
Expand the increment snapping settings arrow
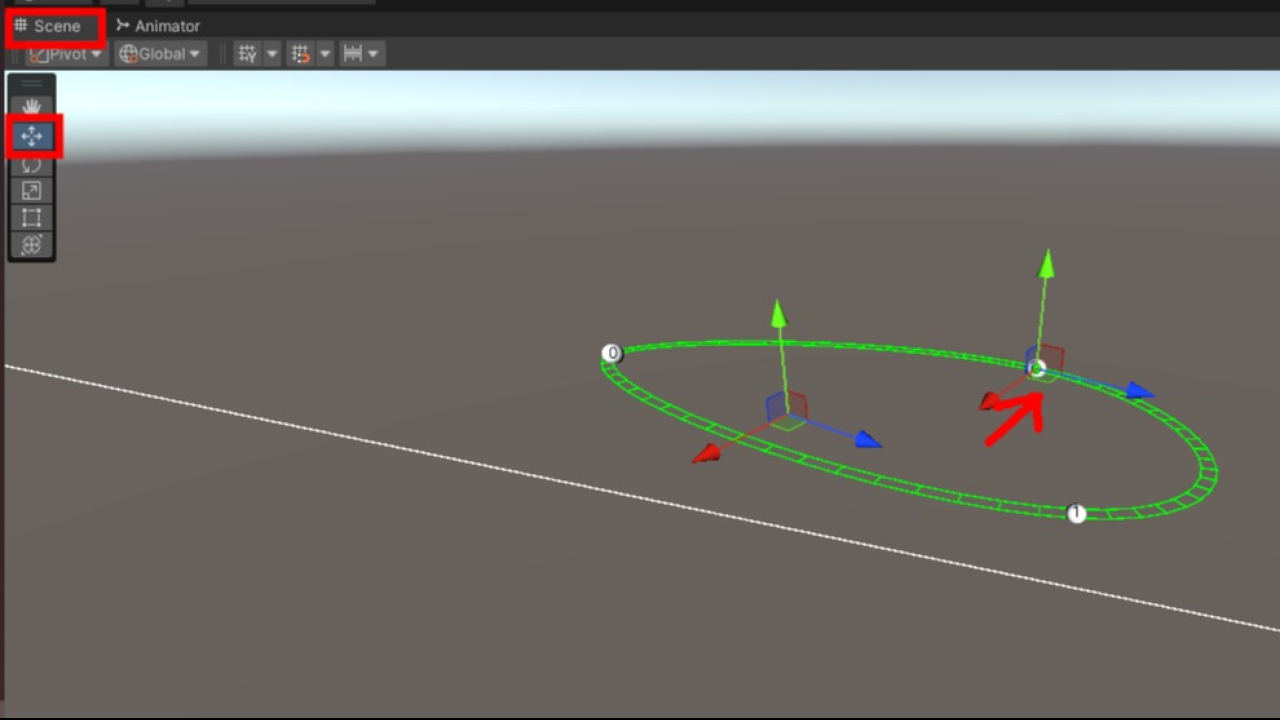374,54
